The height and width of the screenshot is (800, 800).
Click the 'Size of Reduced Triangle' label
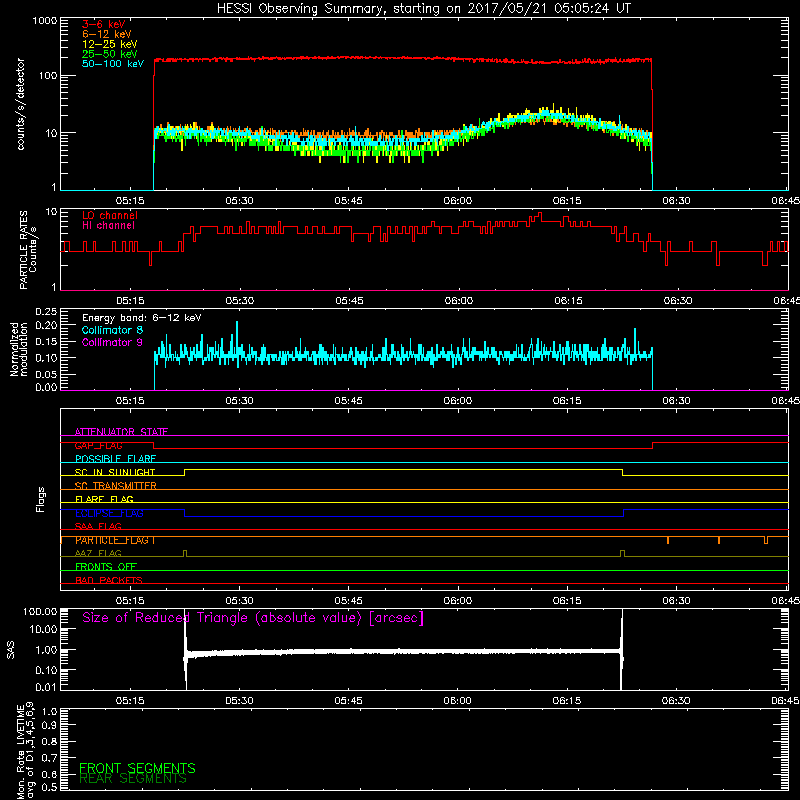pos(253,618)
